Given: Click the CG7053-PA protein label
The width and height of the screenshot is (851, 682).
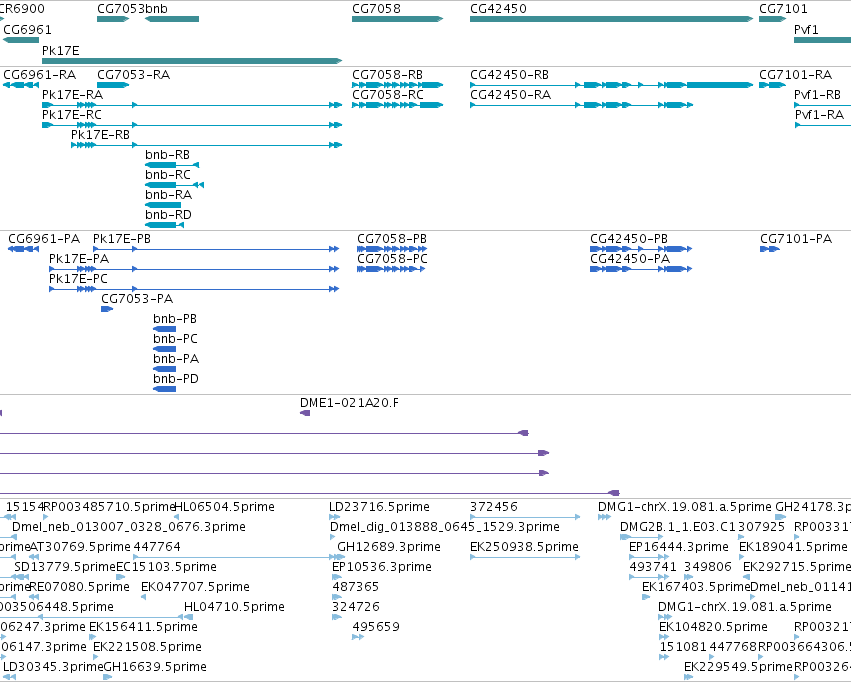Looking at the screenshot, I should click(137, 299).
